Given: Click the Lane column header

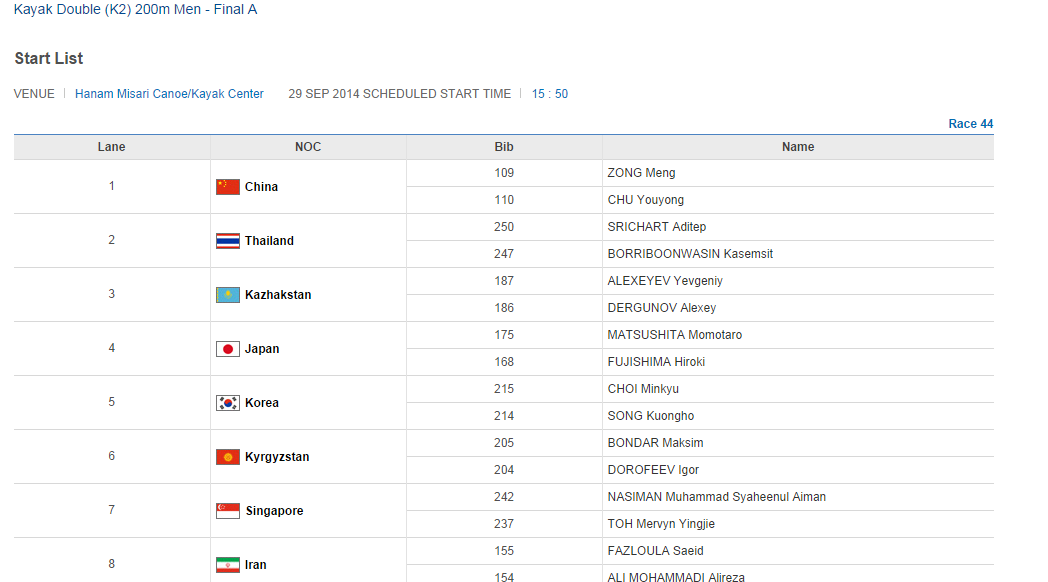Looking at the screenshot, I should [112, 147].
